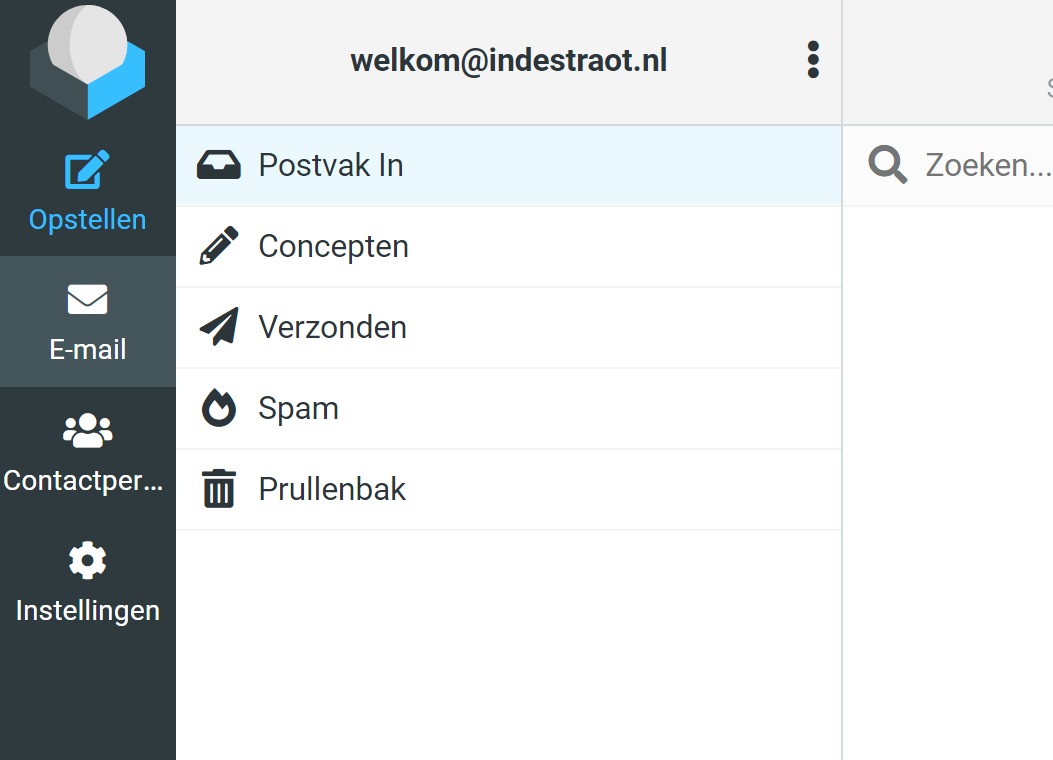Open the Spam folder
1053x760 pixels.
[x=298, y=408]
